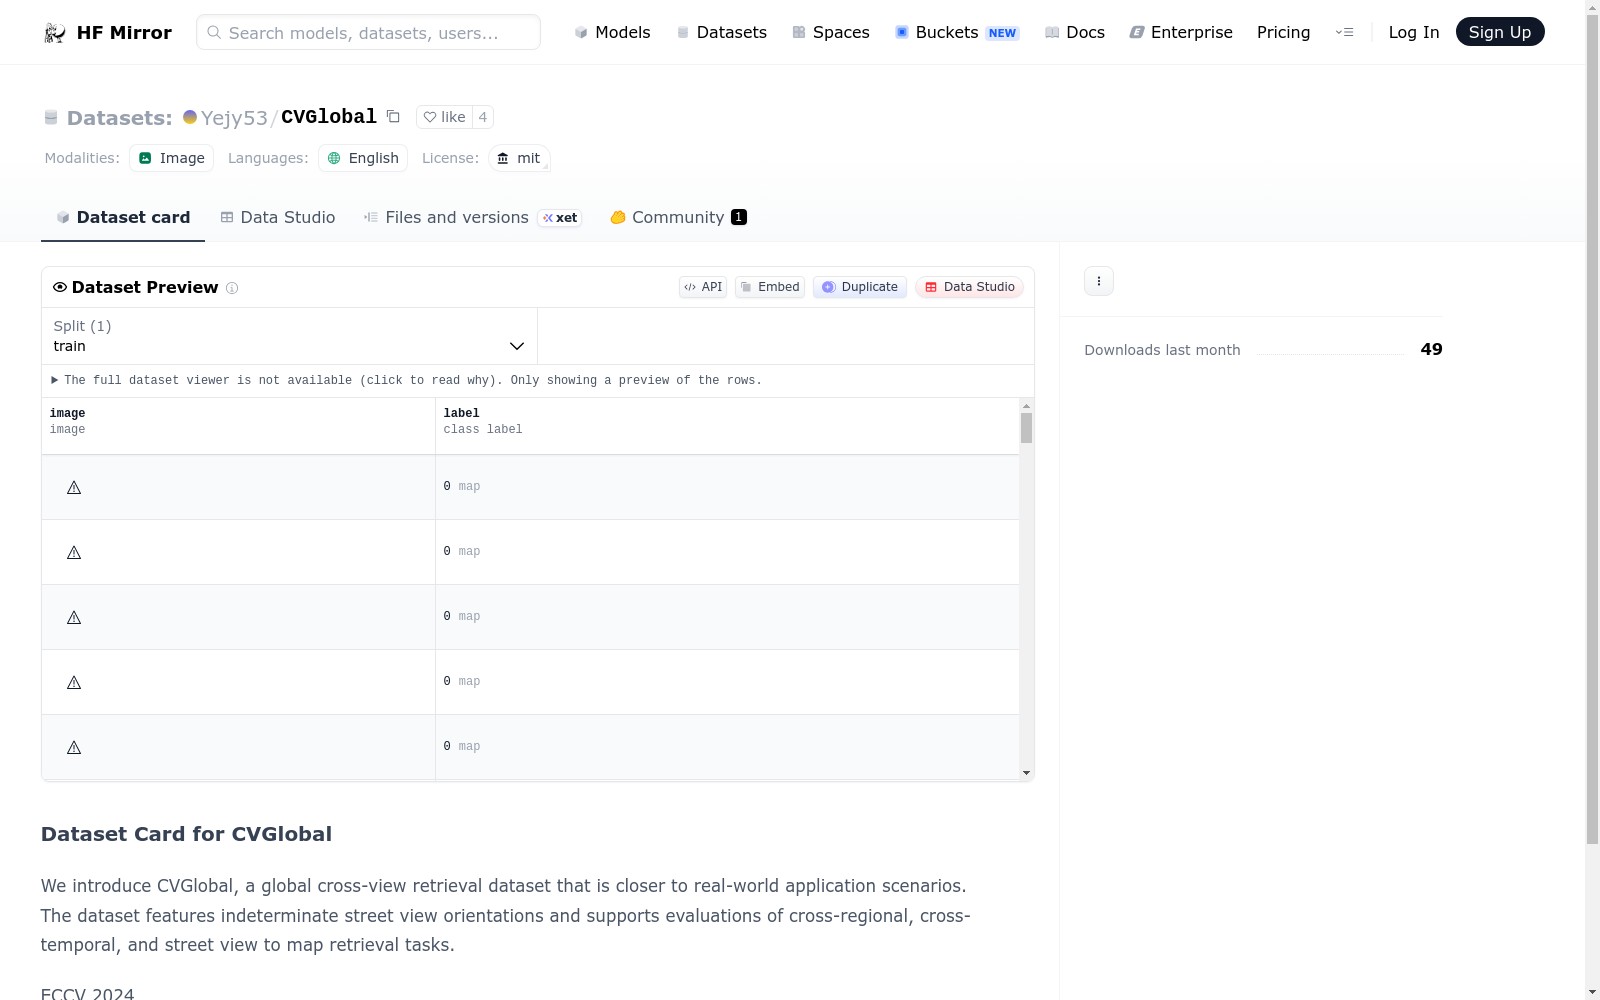Image resolution: width=1600 pixels, height=1000 pixels.
Task: Open Buckets in the navigation
Action: (x=956, y=32)
